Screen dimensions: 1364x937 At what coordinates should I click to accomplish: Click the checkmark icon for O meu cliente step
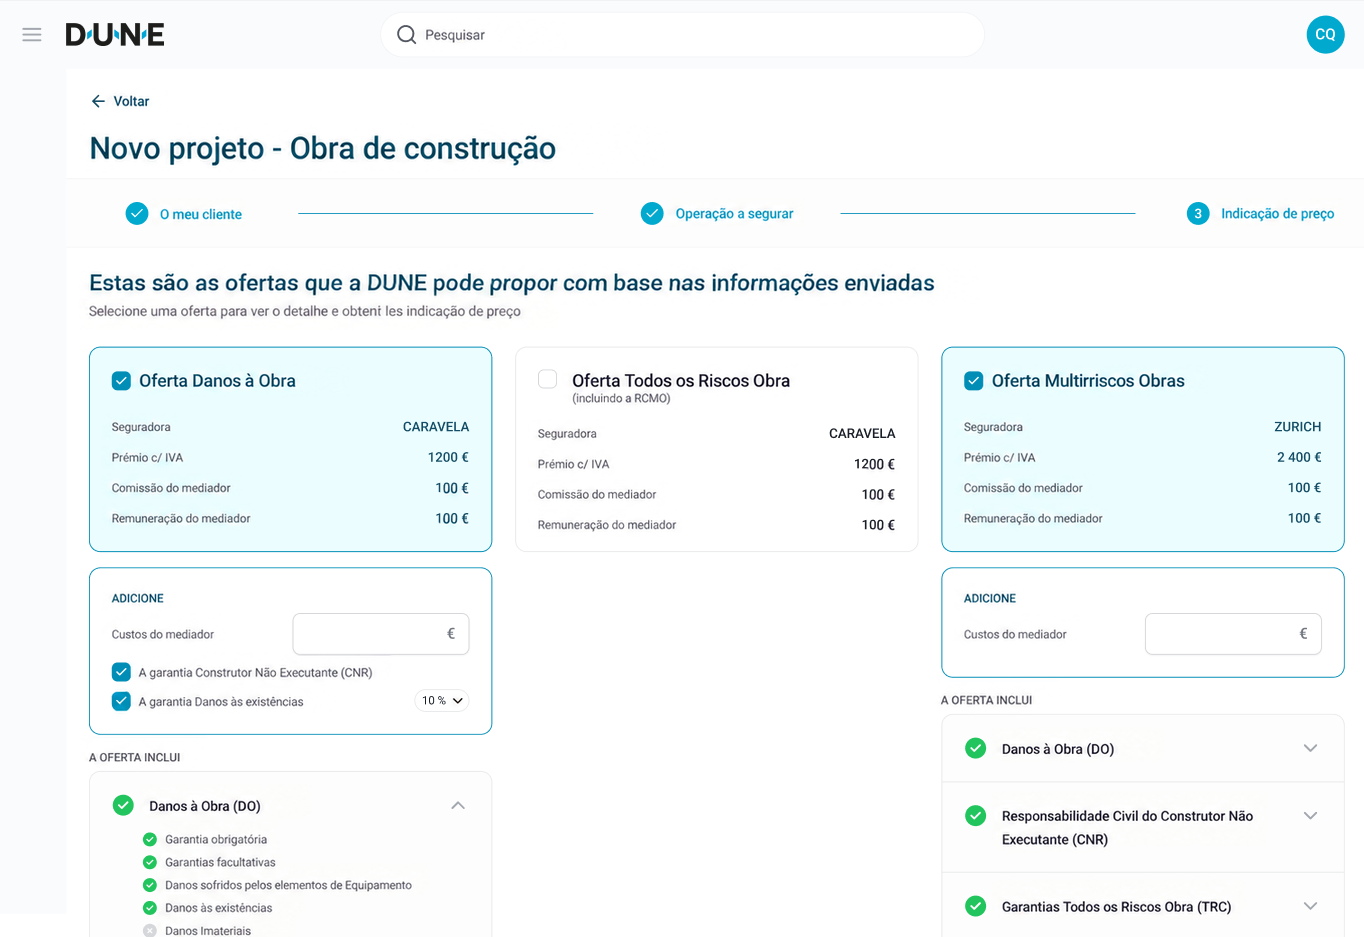click(x=137, y=213)
